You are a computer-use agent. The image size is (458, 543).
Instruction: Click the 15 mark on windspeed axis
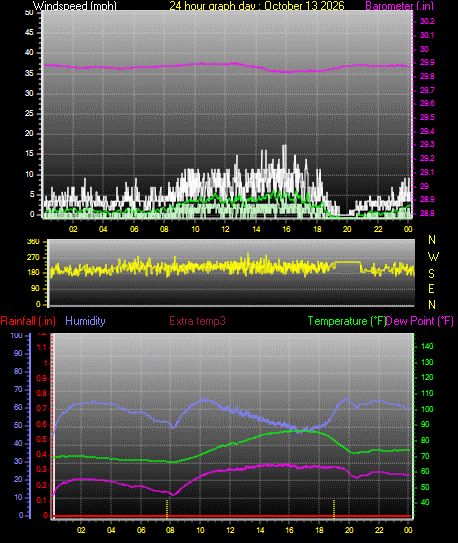pyautogui.click(x=29, y=154)
